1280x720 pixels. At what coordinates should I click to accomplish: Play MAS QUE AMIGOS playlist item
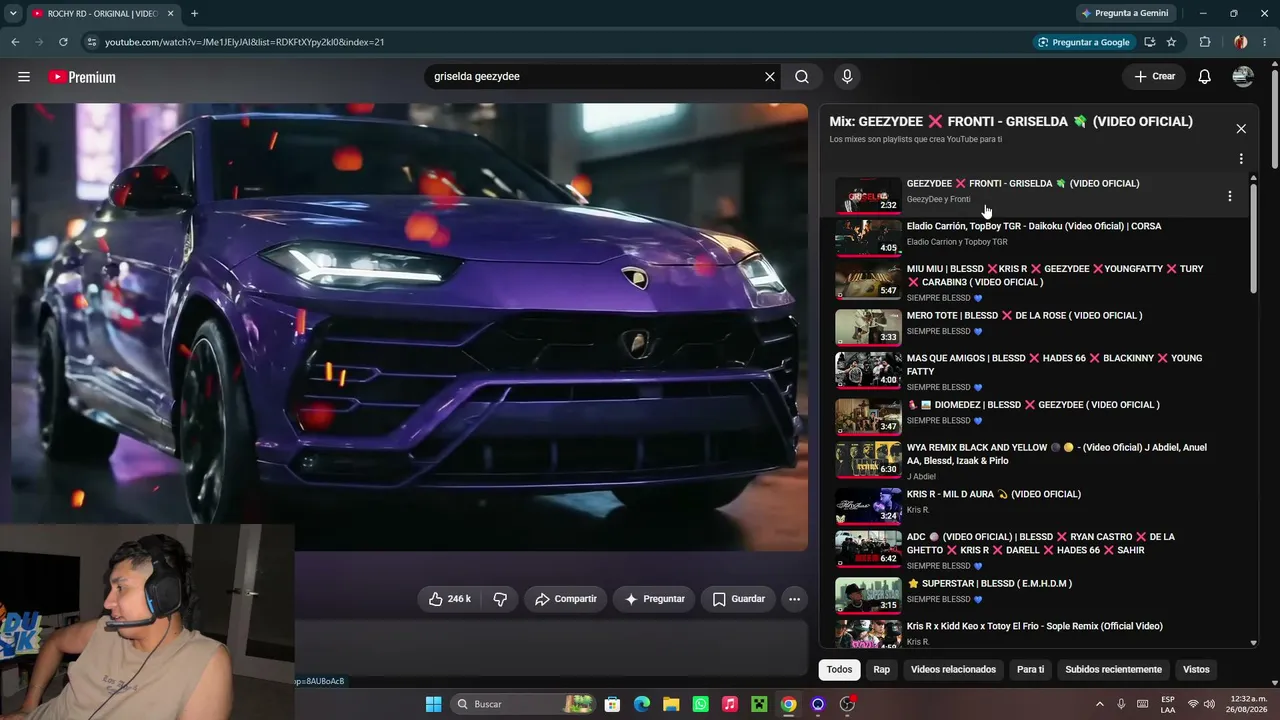tap(1034, 371)
